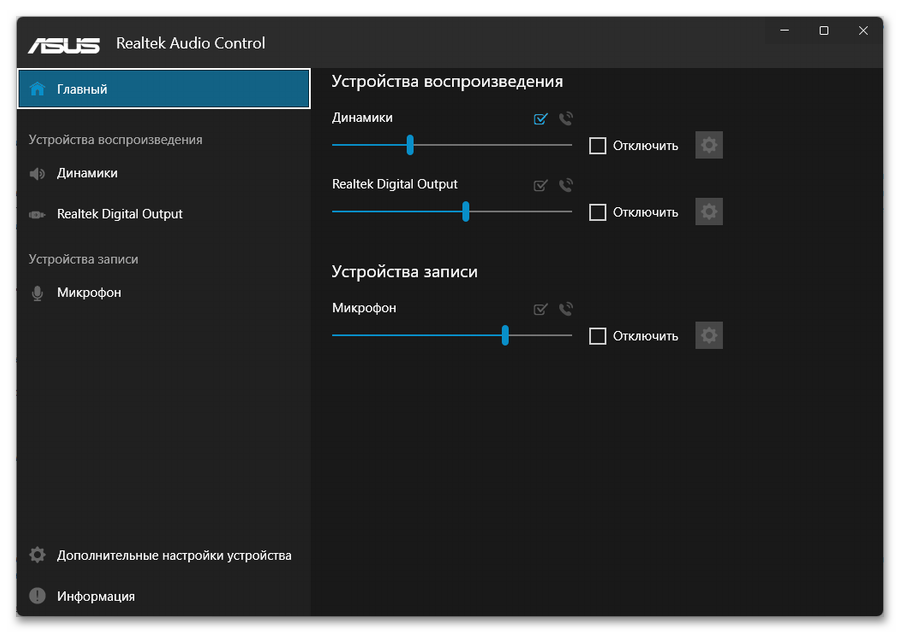Minimize the Realtek Audio Control window
Screen dimensions: 900x633
[x=785, y=30]
